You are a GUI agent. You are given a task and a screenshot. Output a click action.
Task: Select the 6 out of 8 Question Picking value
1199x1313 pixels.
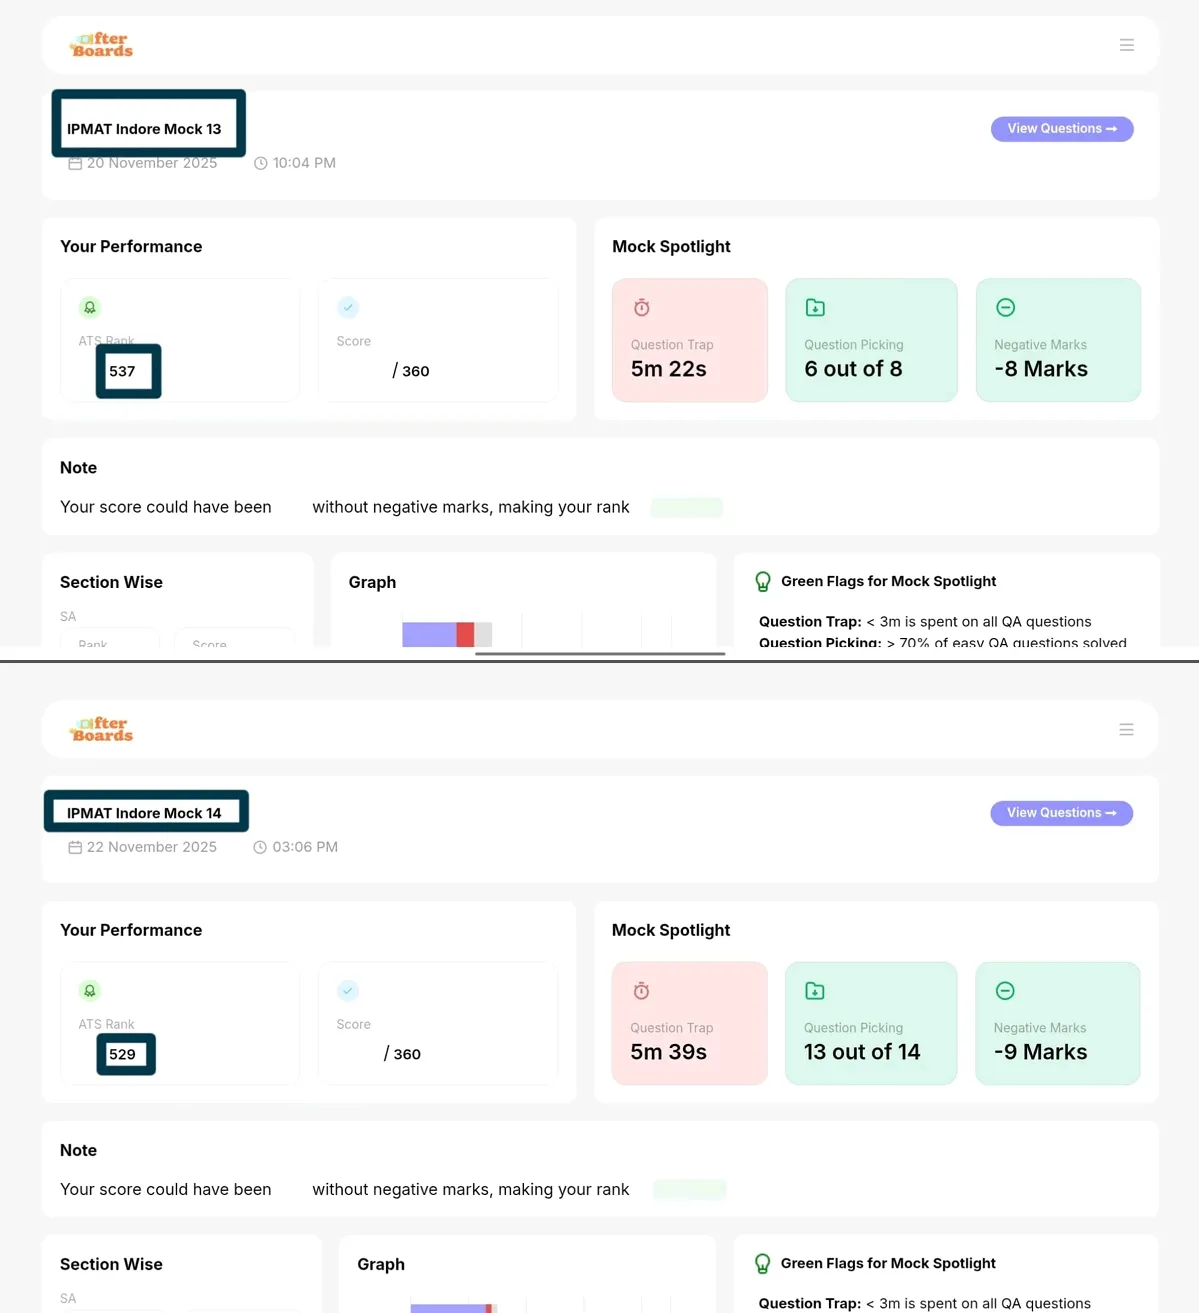pos(853,369)
